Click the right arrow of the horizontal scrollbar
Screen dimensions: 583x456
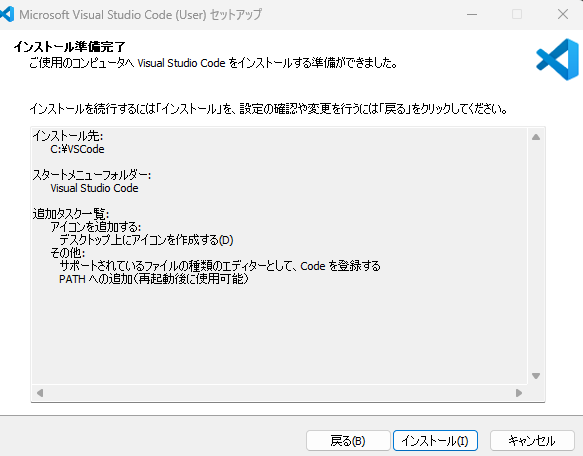[x=519, y=393]
